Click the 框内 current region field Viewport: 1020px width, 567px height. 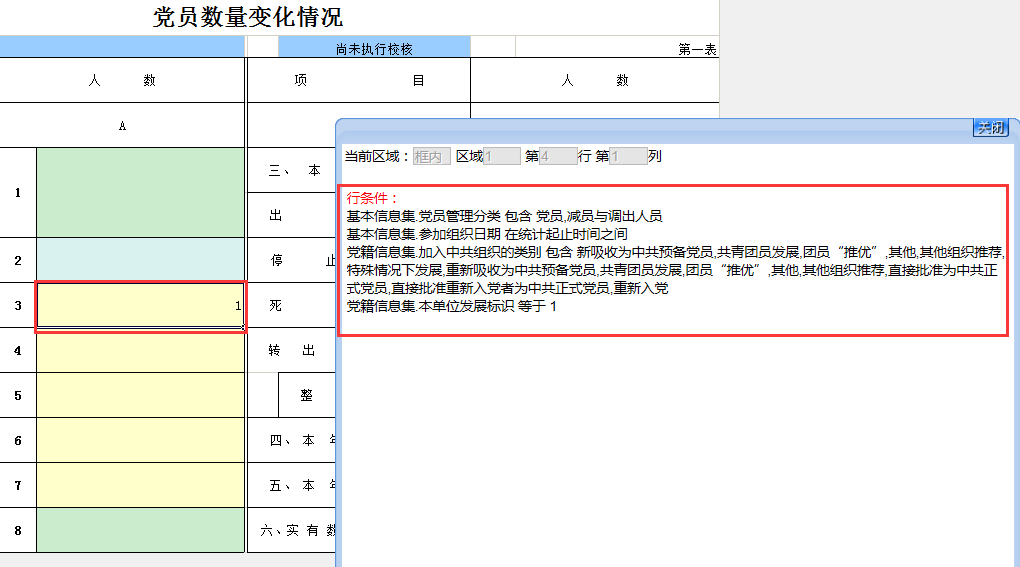point(432,156)
